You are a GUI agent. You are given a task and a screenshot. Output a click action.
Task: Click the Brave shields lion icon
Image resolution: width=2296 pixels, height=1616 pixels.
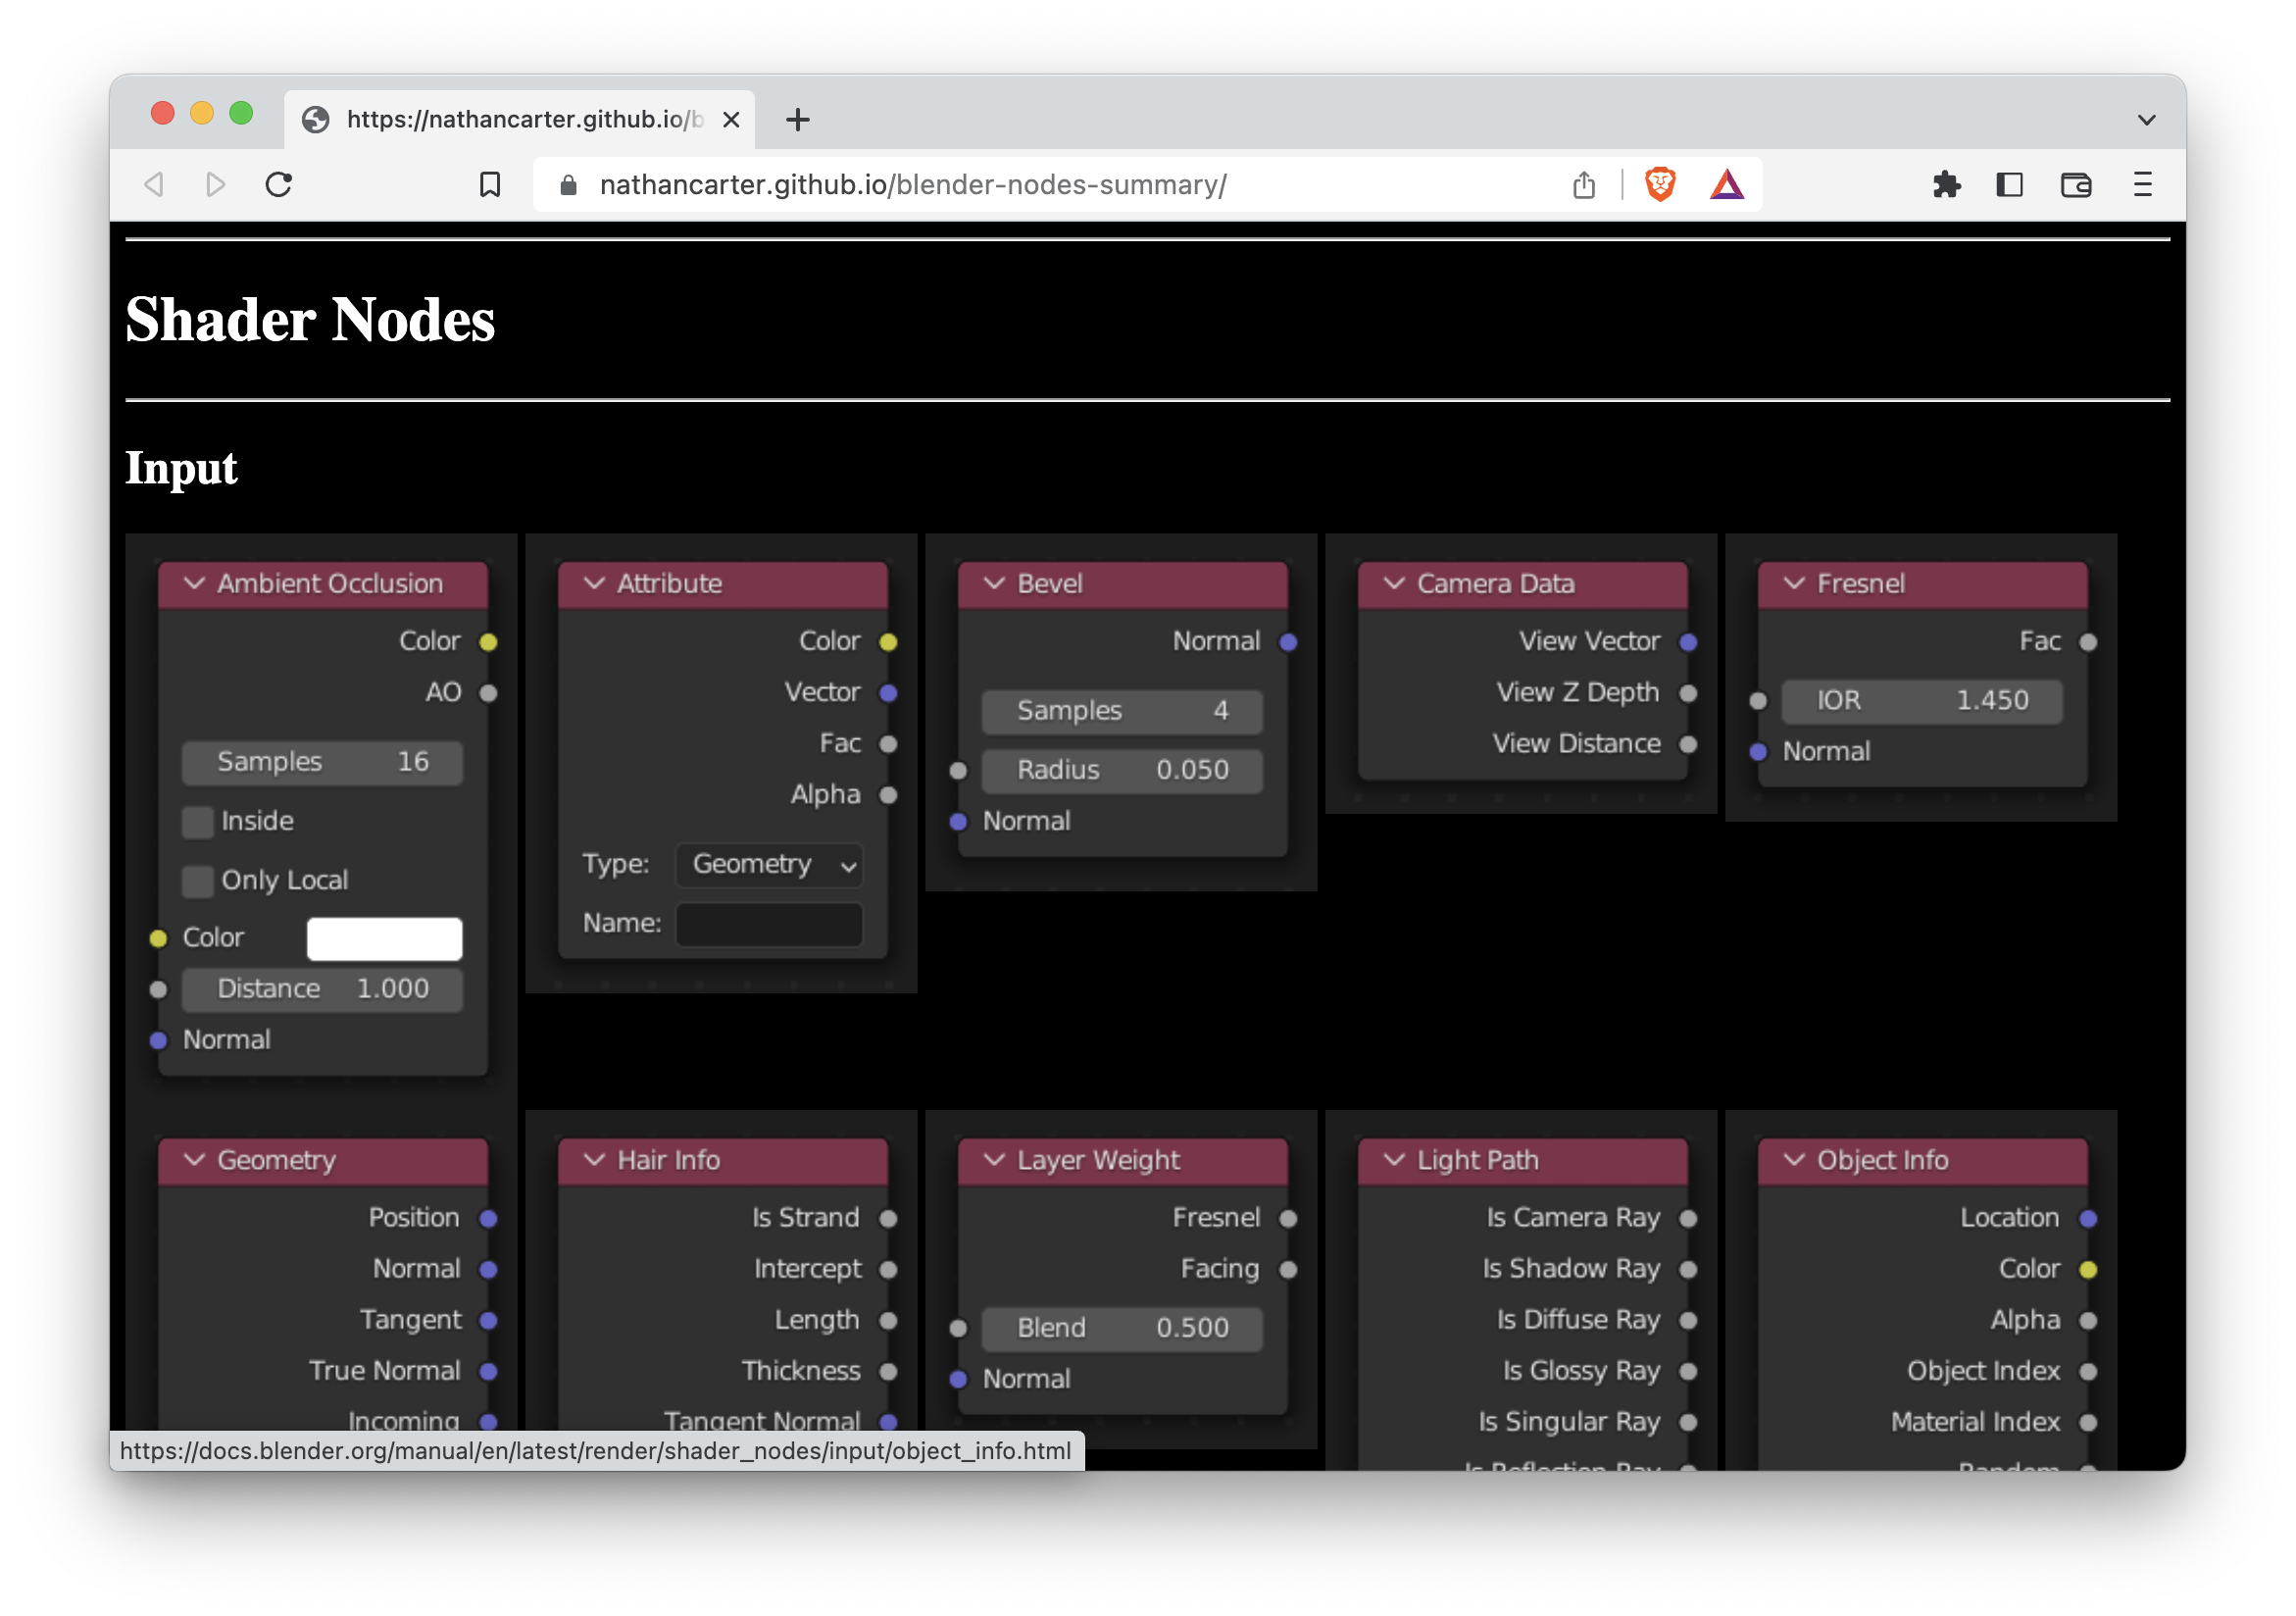[1660, 185]
